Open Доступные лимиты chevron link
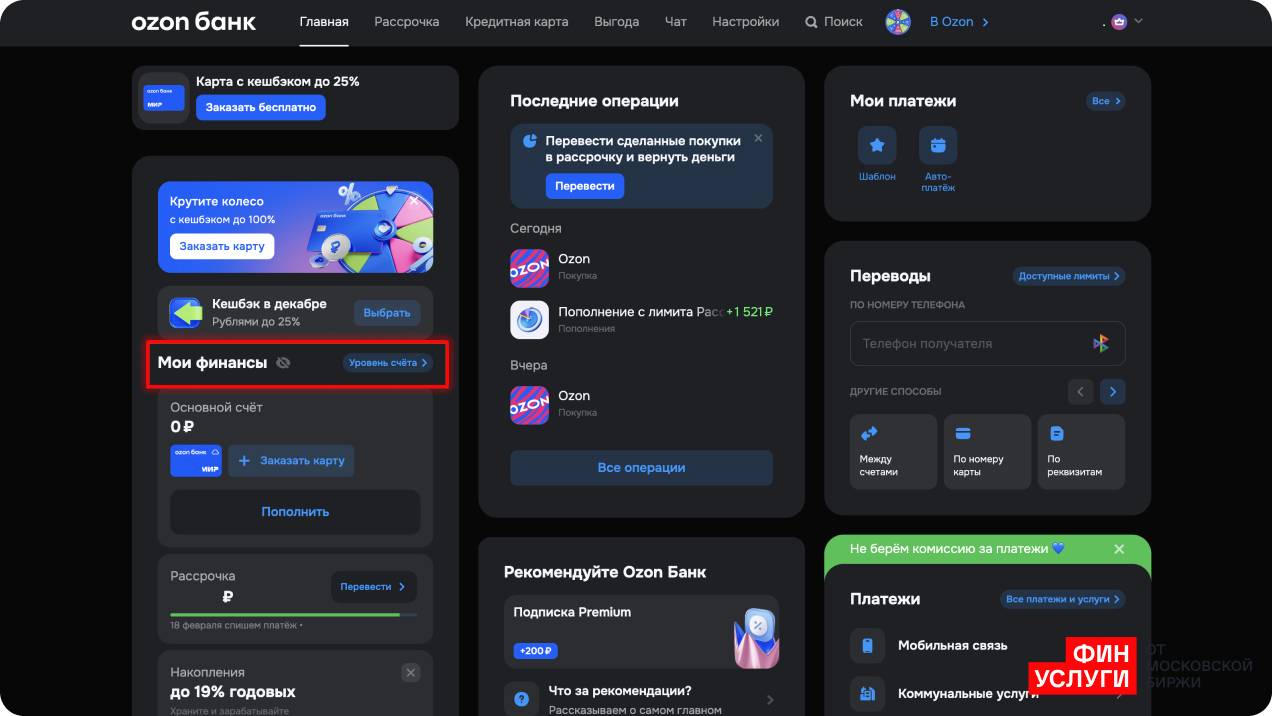 [x=1069, y=276]
